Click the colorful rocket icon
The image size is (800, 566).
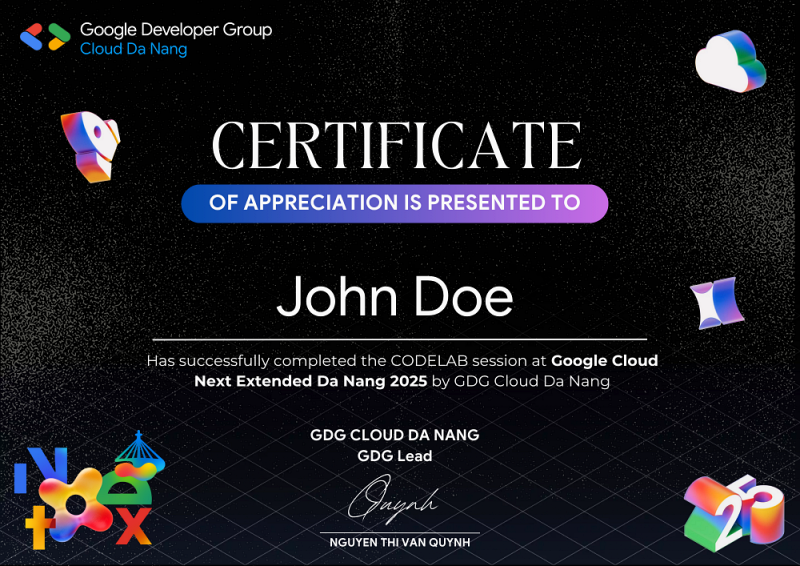(x=90, y=146)
